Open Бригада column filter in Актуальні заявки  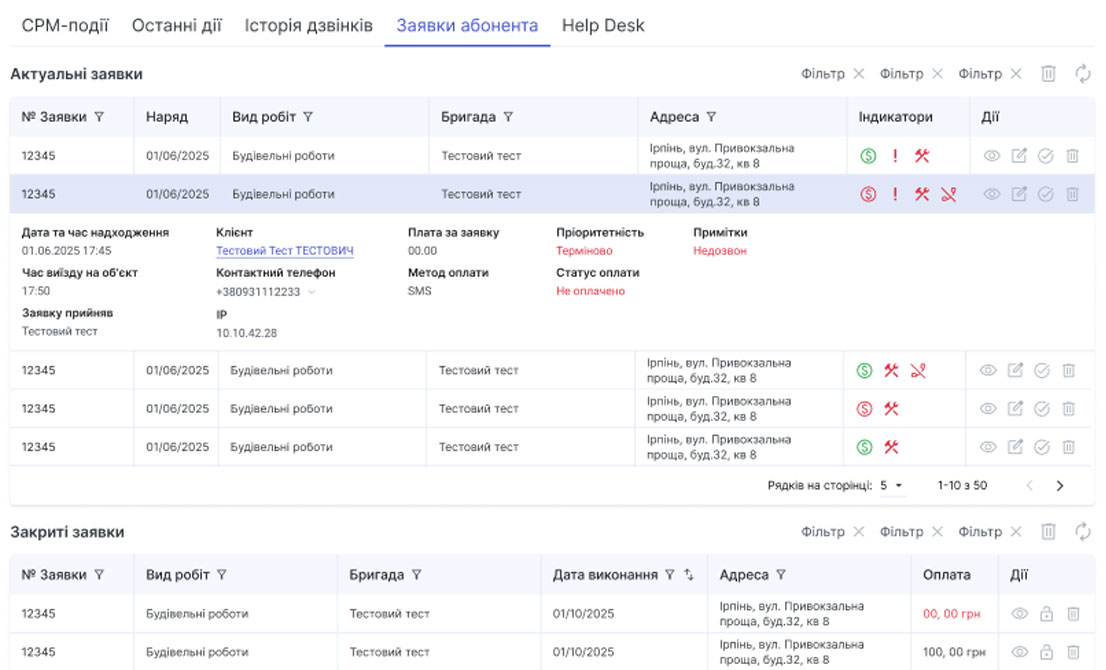click(508, 117)
